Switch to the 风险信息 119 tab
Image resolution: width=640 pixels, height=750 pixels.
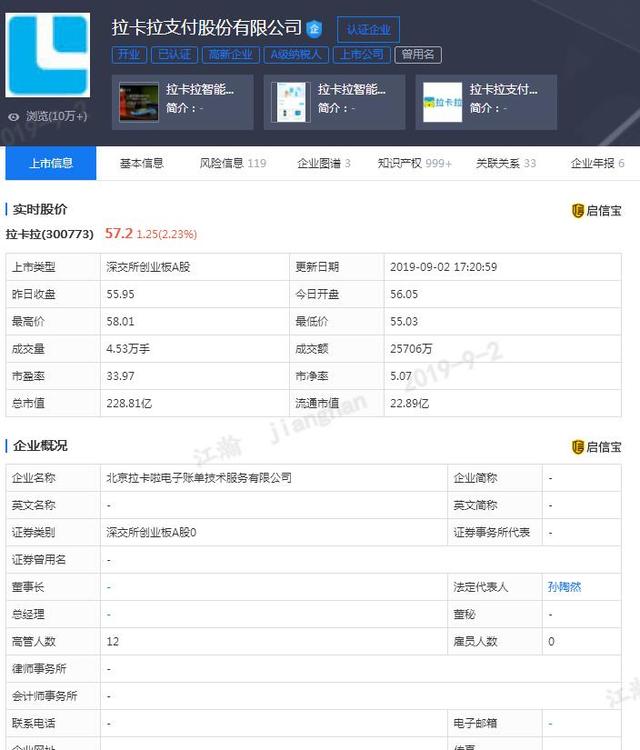(233, 164)
